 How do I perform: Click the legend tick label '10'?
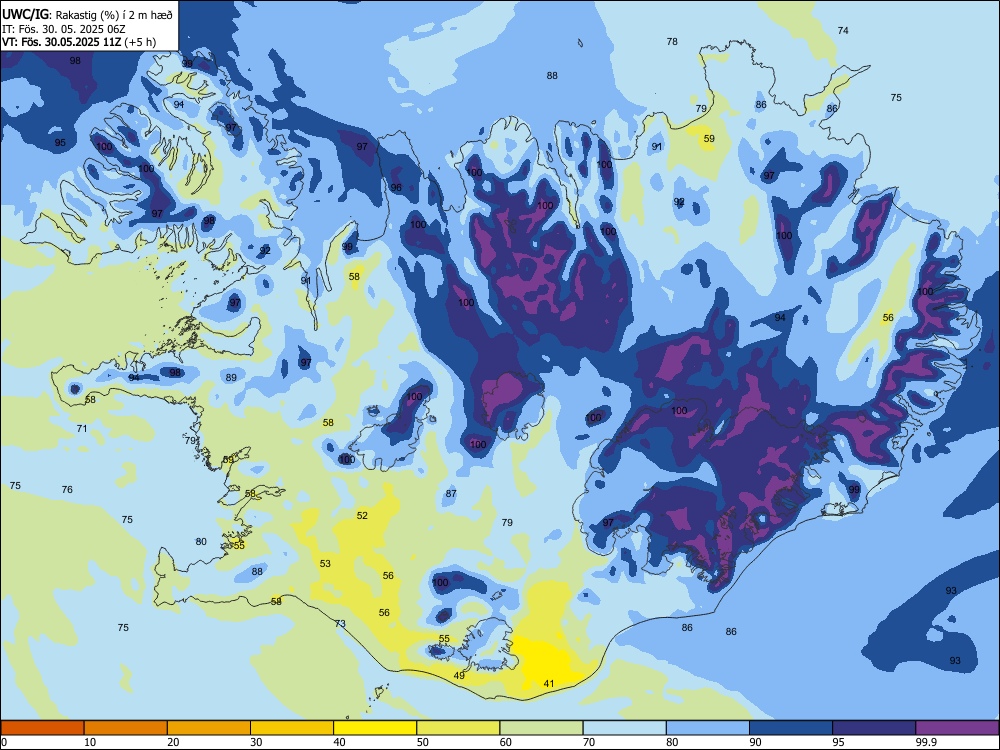click(90, 742)
